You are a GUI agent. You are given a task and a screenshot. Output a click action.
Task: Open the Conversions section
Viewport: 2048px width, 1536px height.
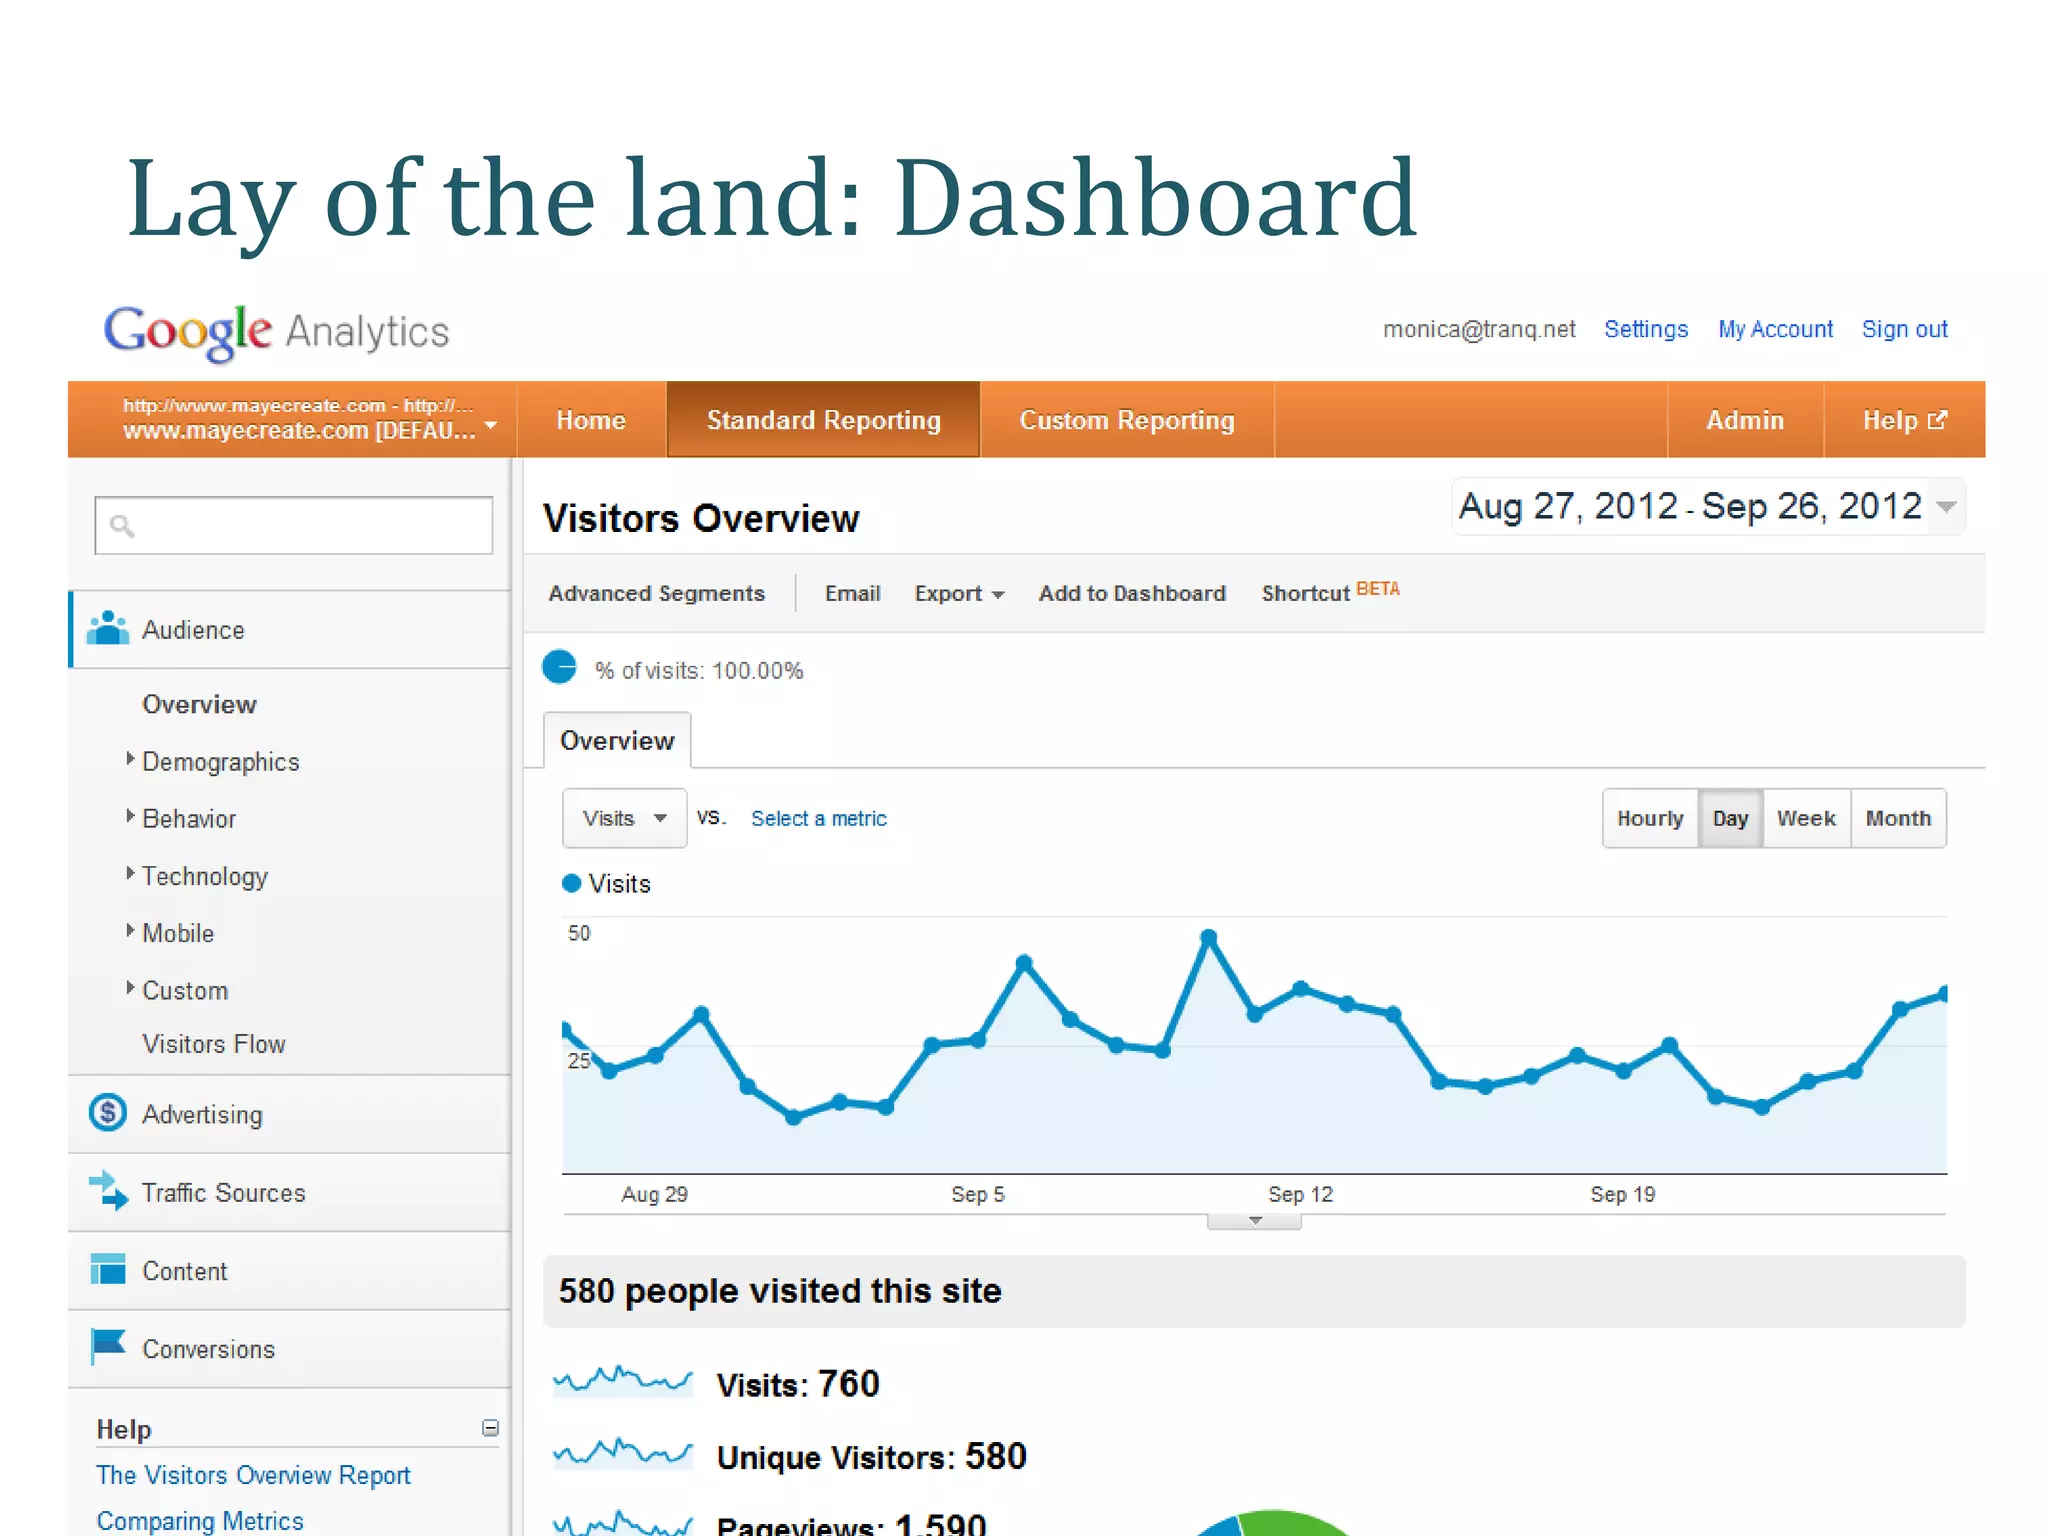pyautogui.click(x=290, y=1348)
